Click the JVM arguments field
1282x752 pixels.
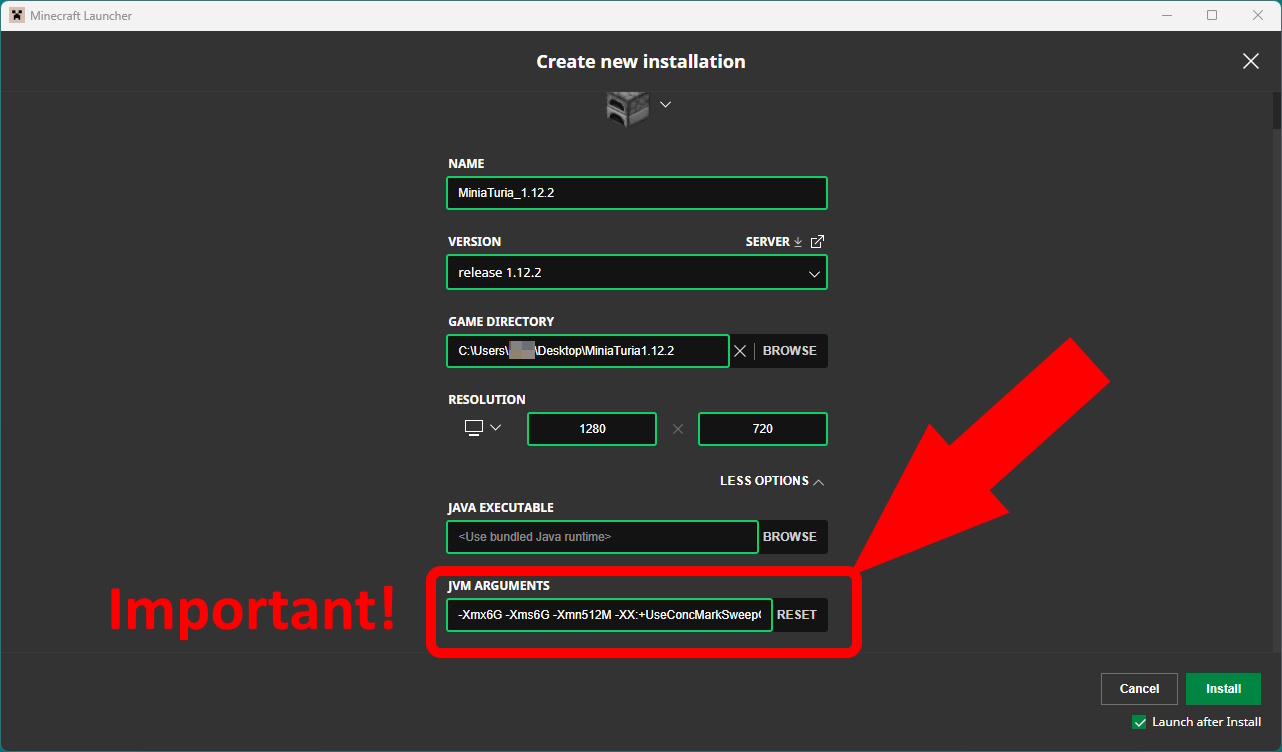coord(609,615)
